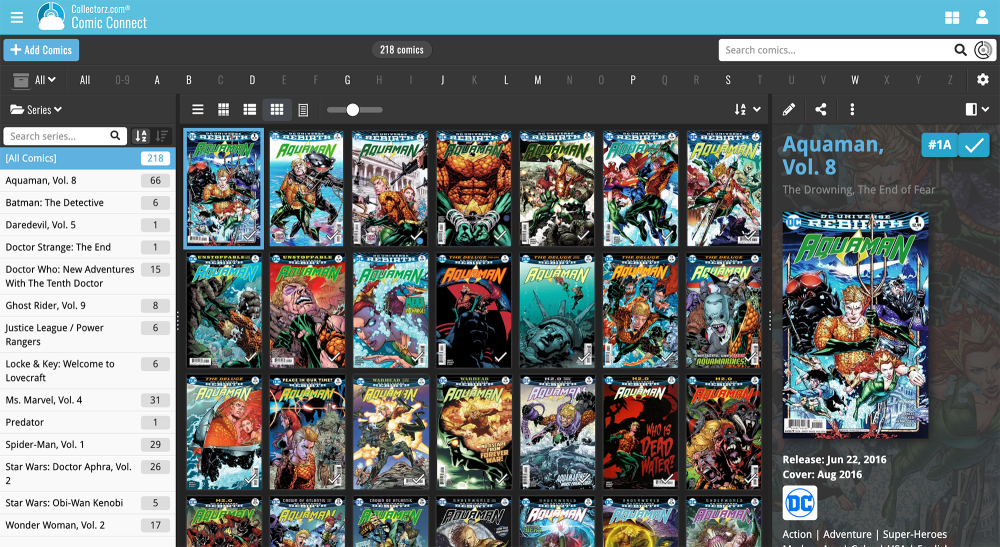The height and width of the screenshot is (547, 1000).
Task: Open the app switcher grid icon
Action: coord(952,17)
